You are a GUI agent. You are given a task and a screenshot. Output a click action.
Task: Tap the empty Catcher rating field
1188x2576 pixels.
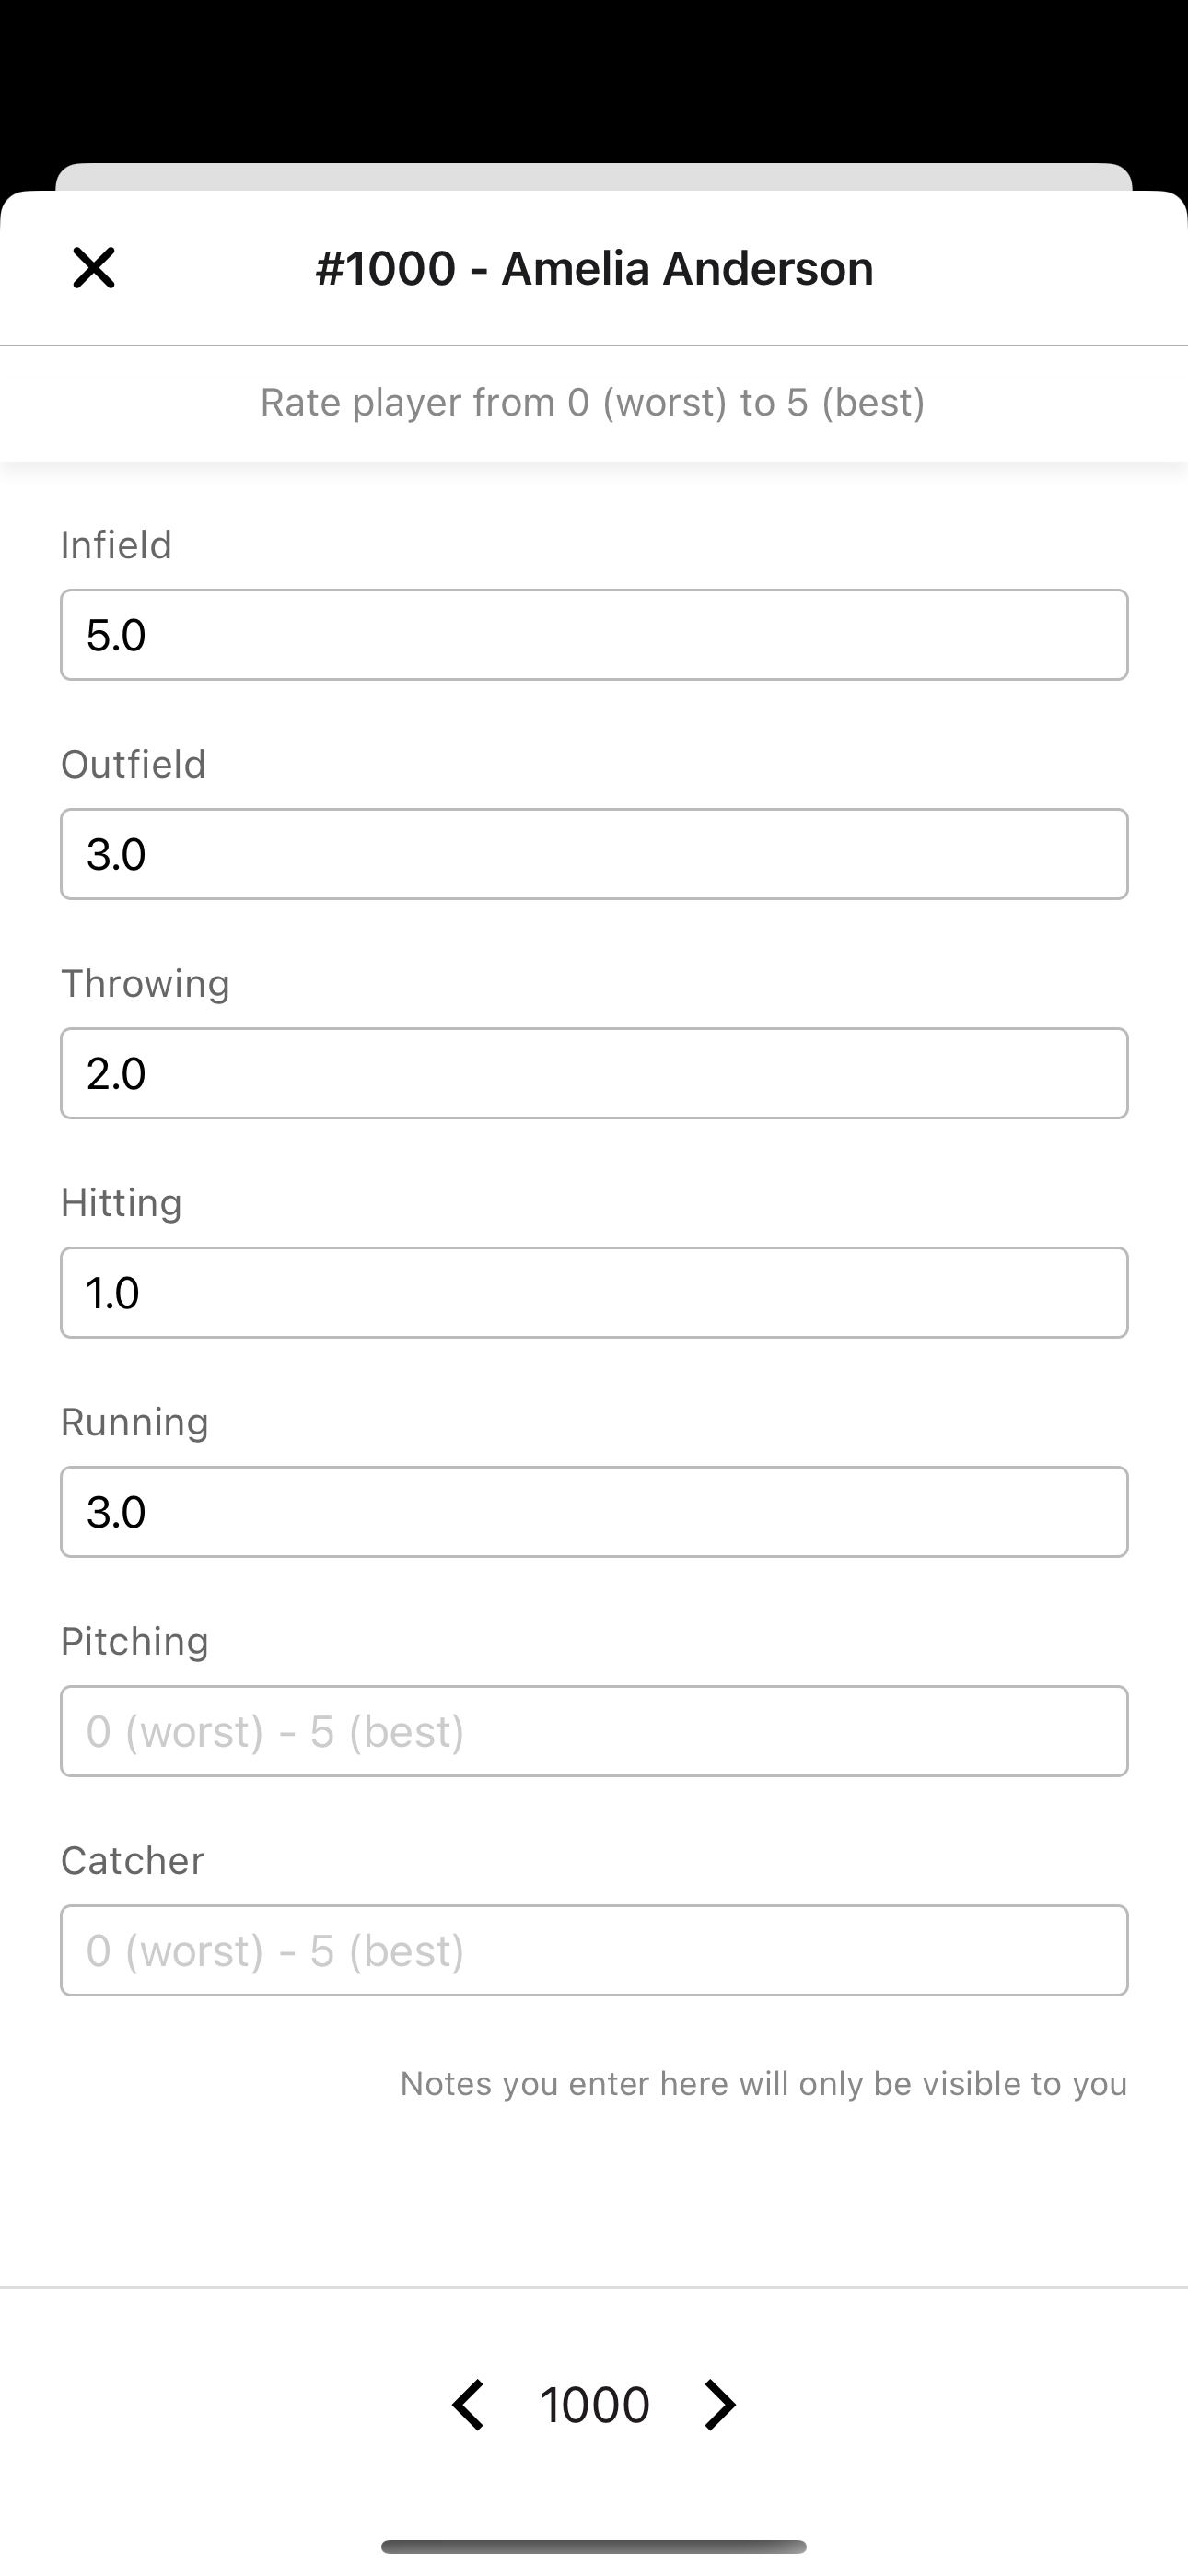[594, 1950]
